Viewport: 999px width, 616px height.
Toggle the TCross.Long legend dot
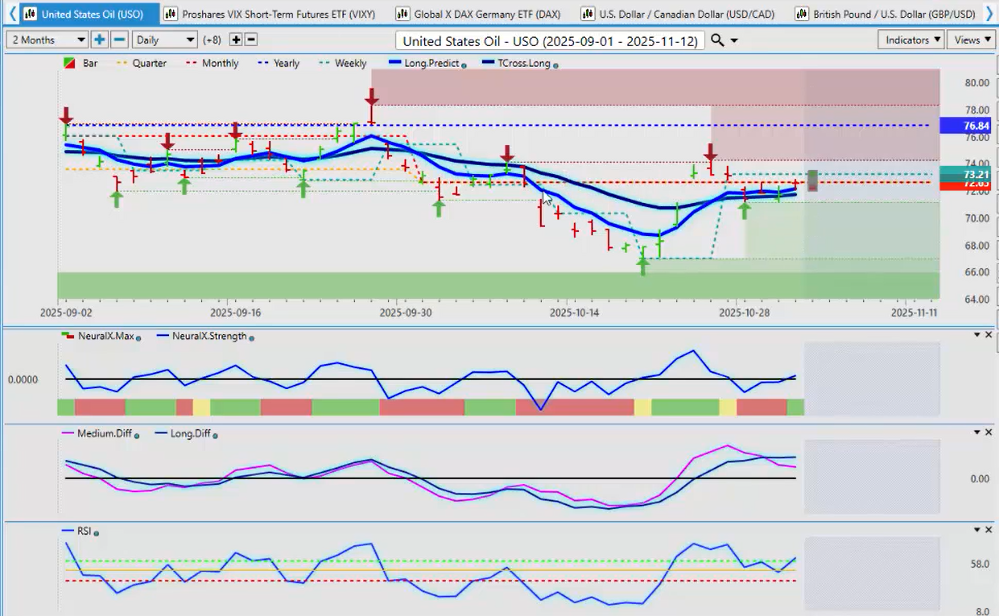pyautogui.click(x=555, y=64)
